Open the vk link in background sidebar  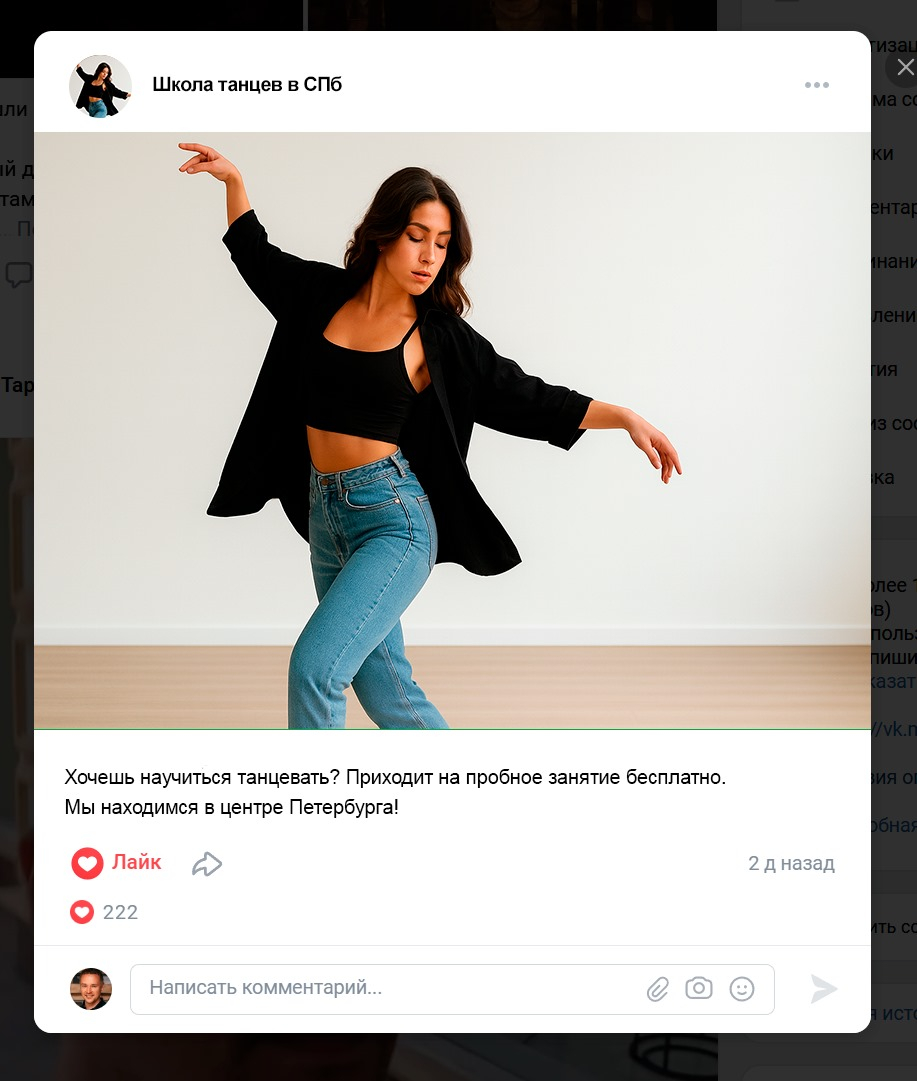pyautogui.click(x=894, y=729)
